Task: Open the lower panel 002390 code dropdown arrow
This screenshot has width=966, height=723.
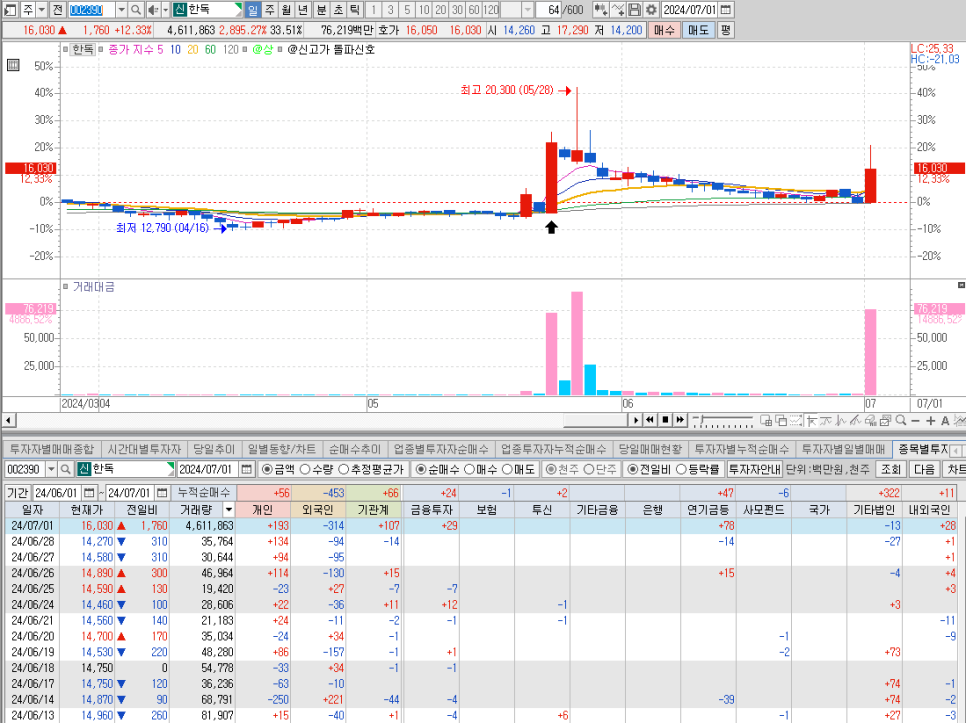Action: tap(51, 469)
